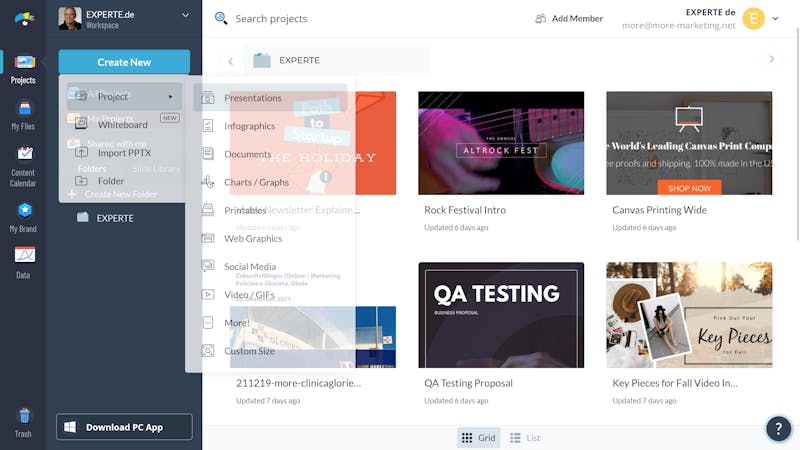Expand the EXPERTE.de workspace dropdown
Screen dimensions: 800x450
pyautogui.click(x=186, y=15)
